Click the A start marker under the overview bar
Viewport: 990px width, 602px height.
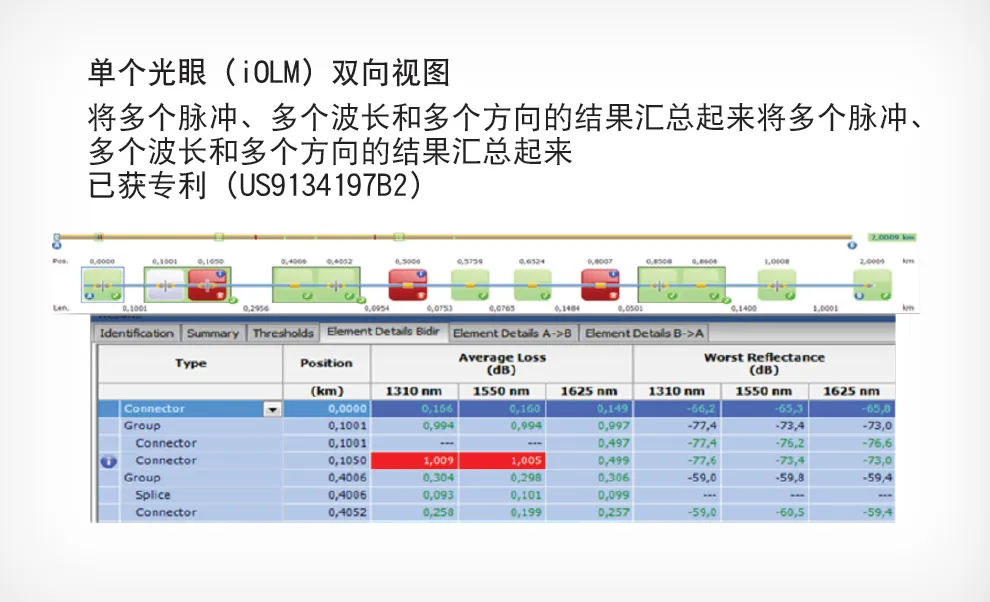[x=57, y=245]
